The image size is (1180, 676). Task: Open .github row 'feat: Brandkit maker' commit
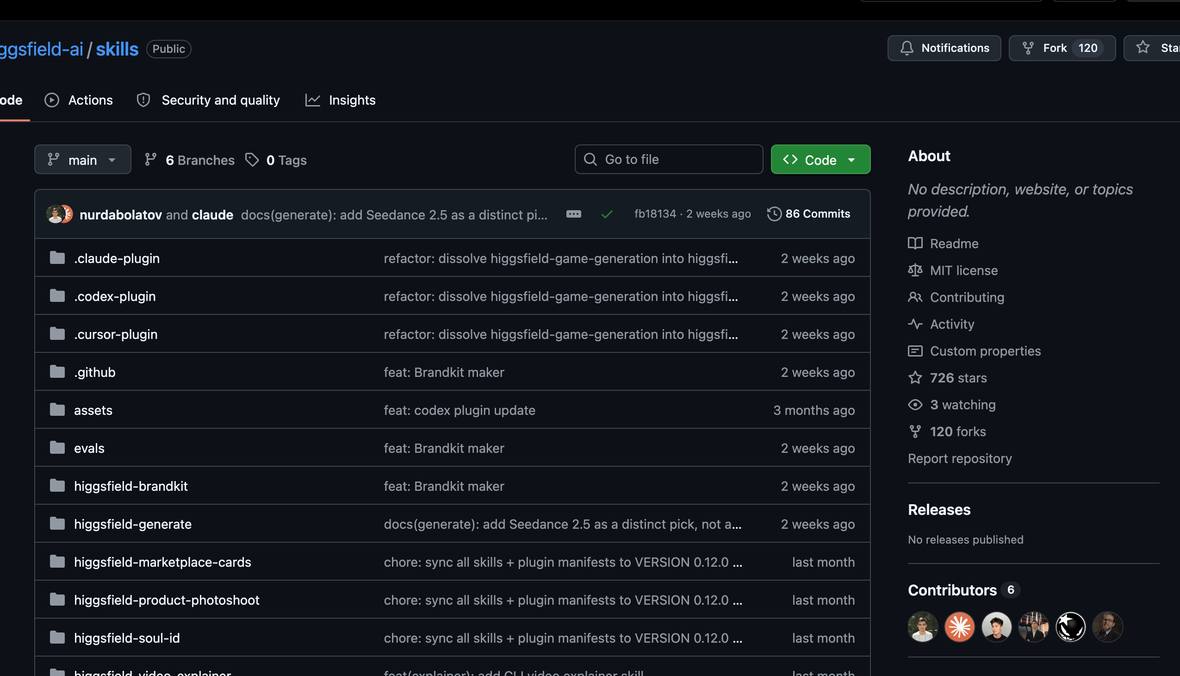click(444, 373)
